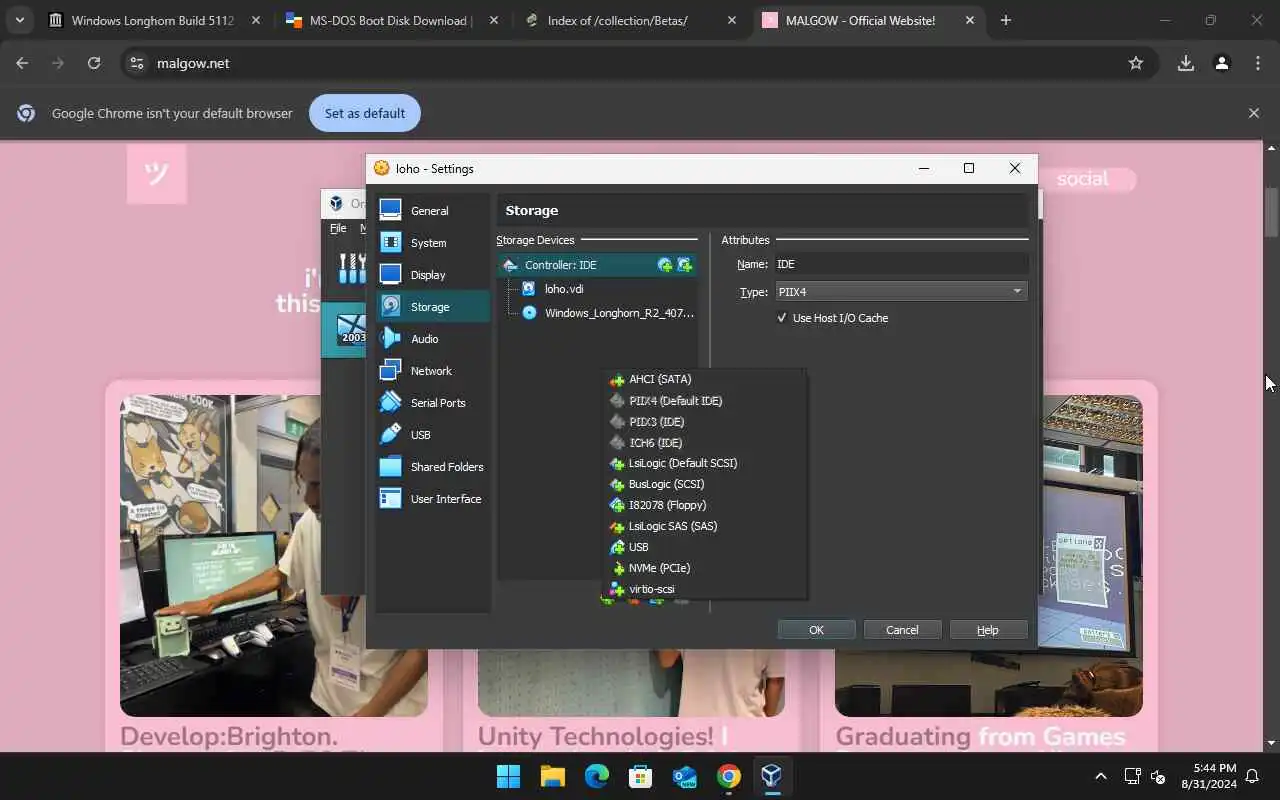This screenshot has width=1280, height=800.
Task: Reload the malgow.net page
Action: [94, 63]
